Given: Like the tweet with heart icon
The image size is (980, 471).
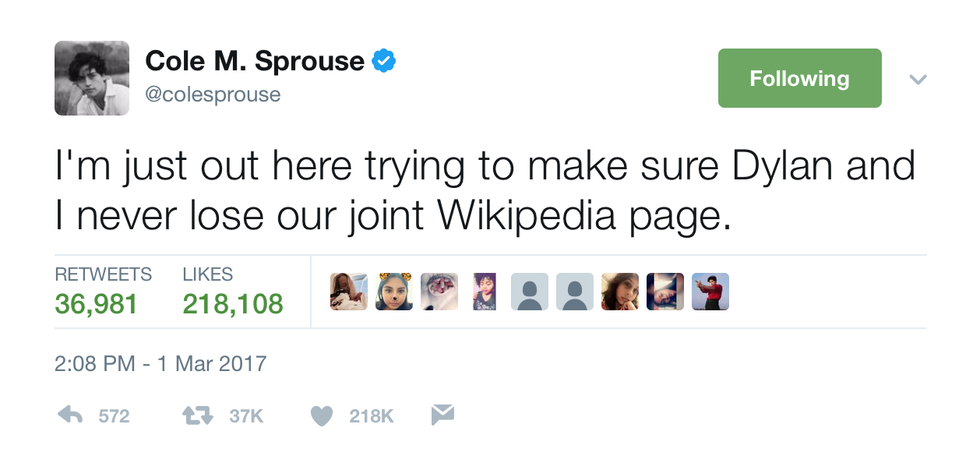Looking at the screenshot, I should [321, 415].
